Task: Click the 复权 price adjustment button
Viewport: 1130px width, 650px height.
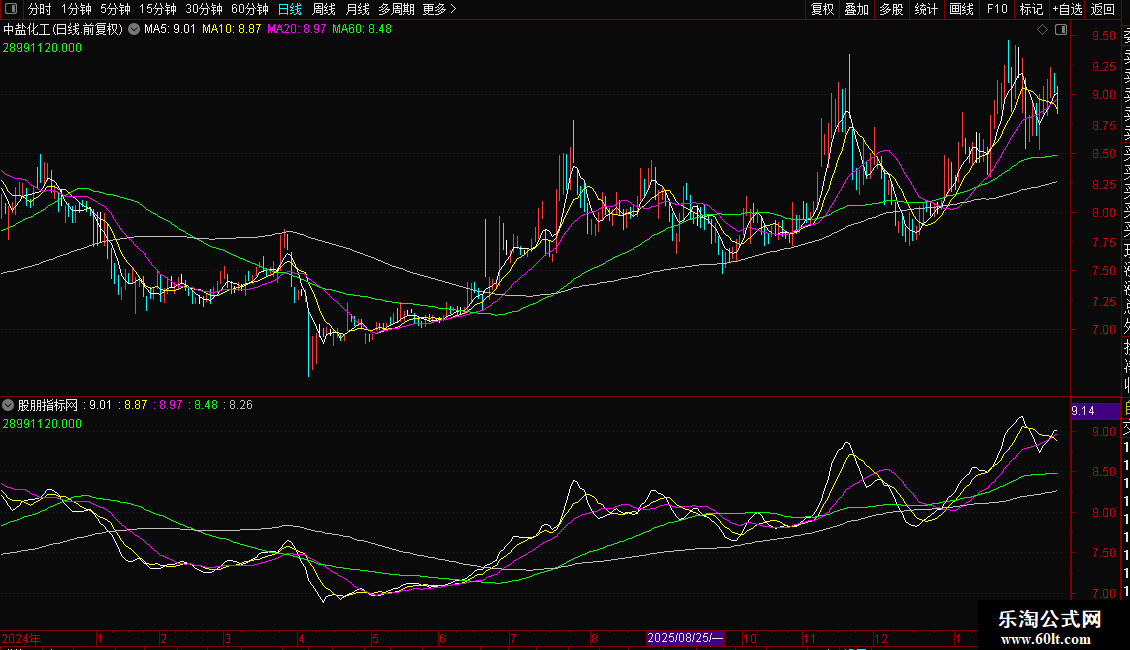Action: (822, 9)
